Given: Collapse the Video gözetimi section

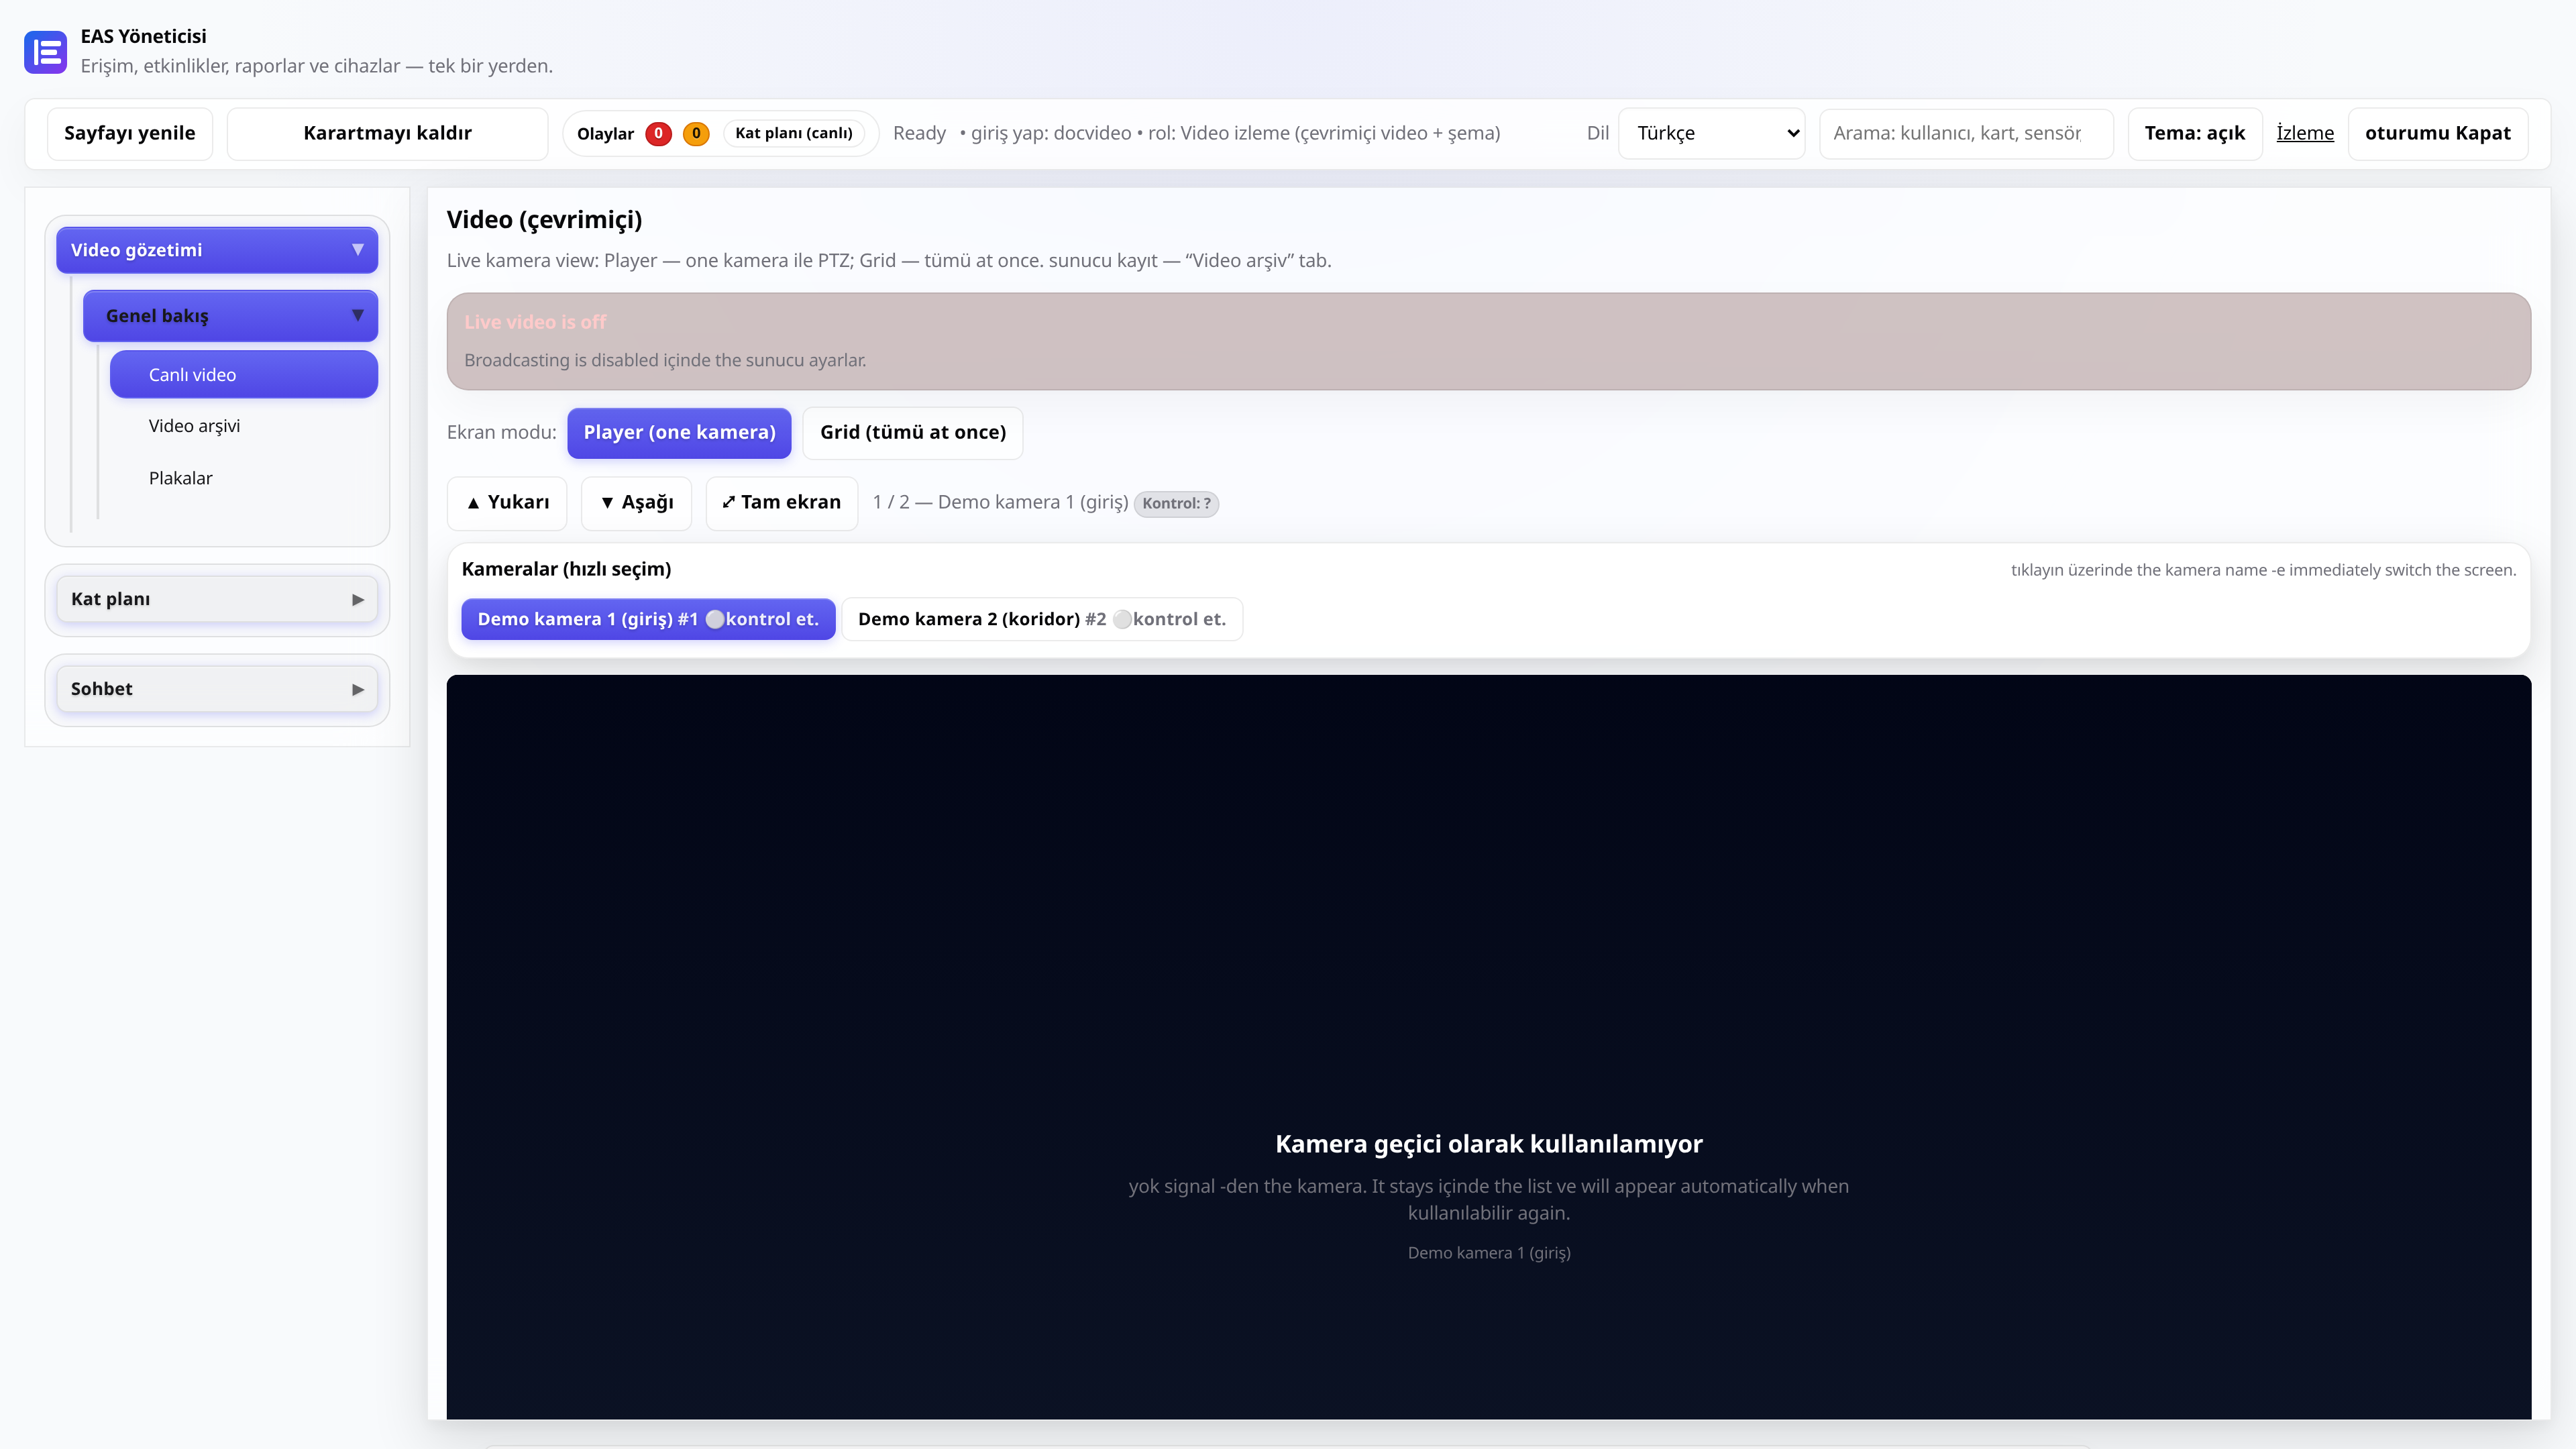Looking at the screenshot, I should tap(217, 251).
